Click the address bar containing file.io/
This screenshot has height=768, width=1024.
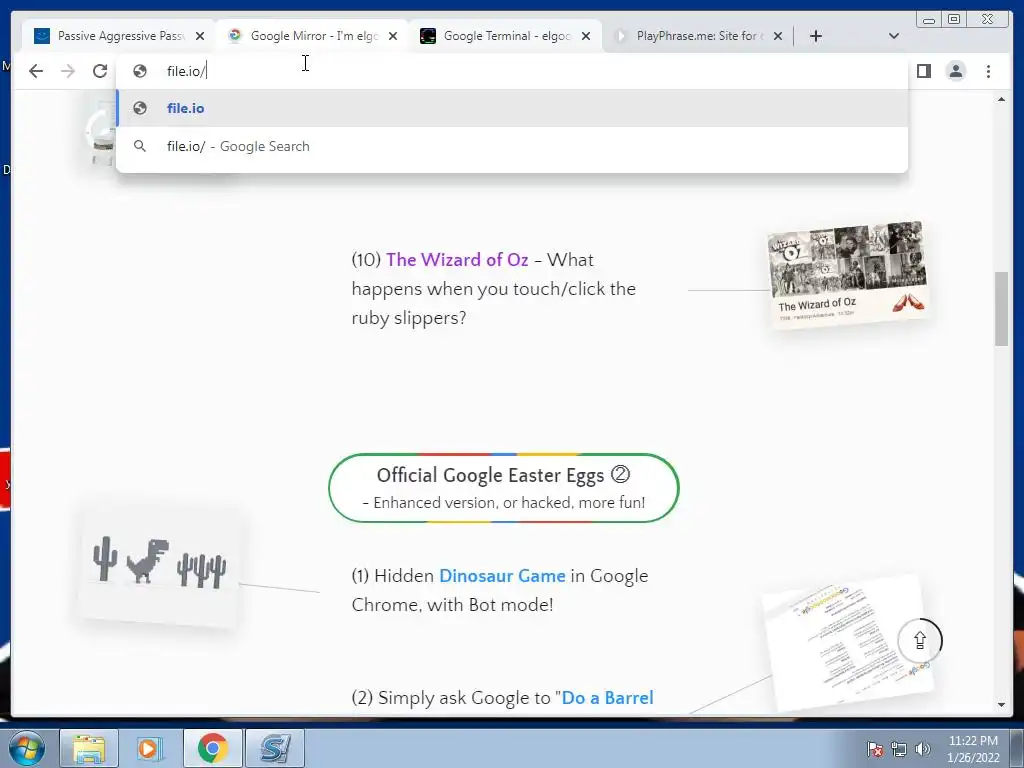coord(512,71)
